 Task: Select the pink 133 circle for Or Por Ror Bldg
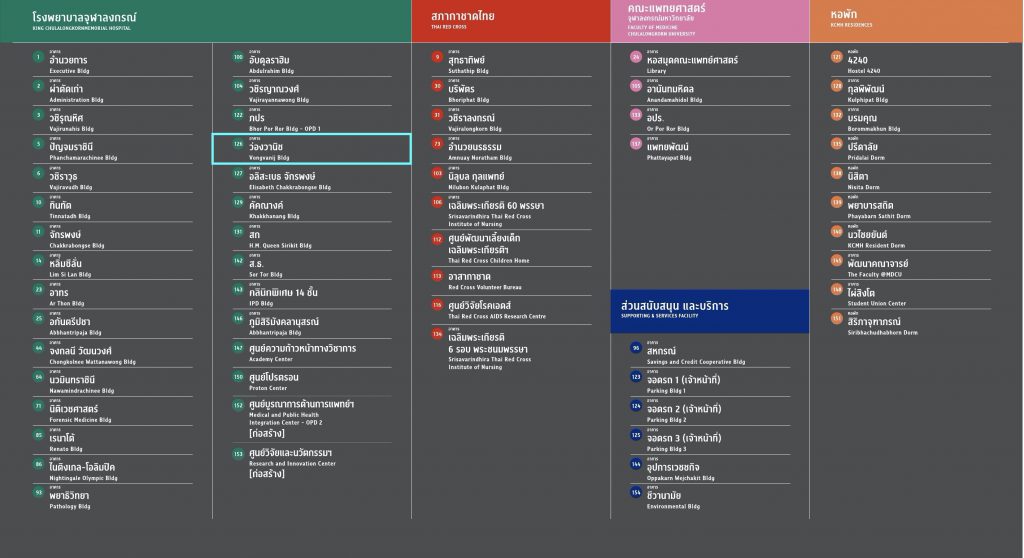636,115
